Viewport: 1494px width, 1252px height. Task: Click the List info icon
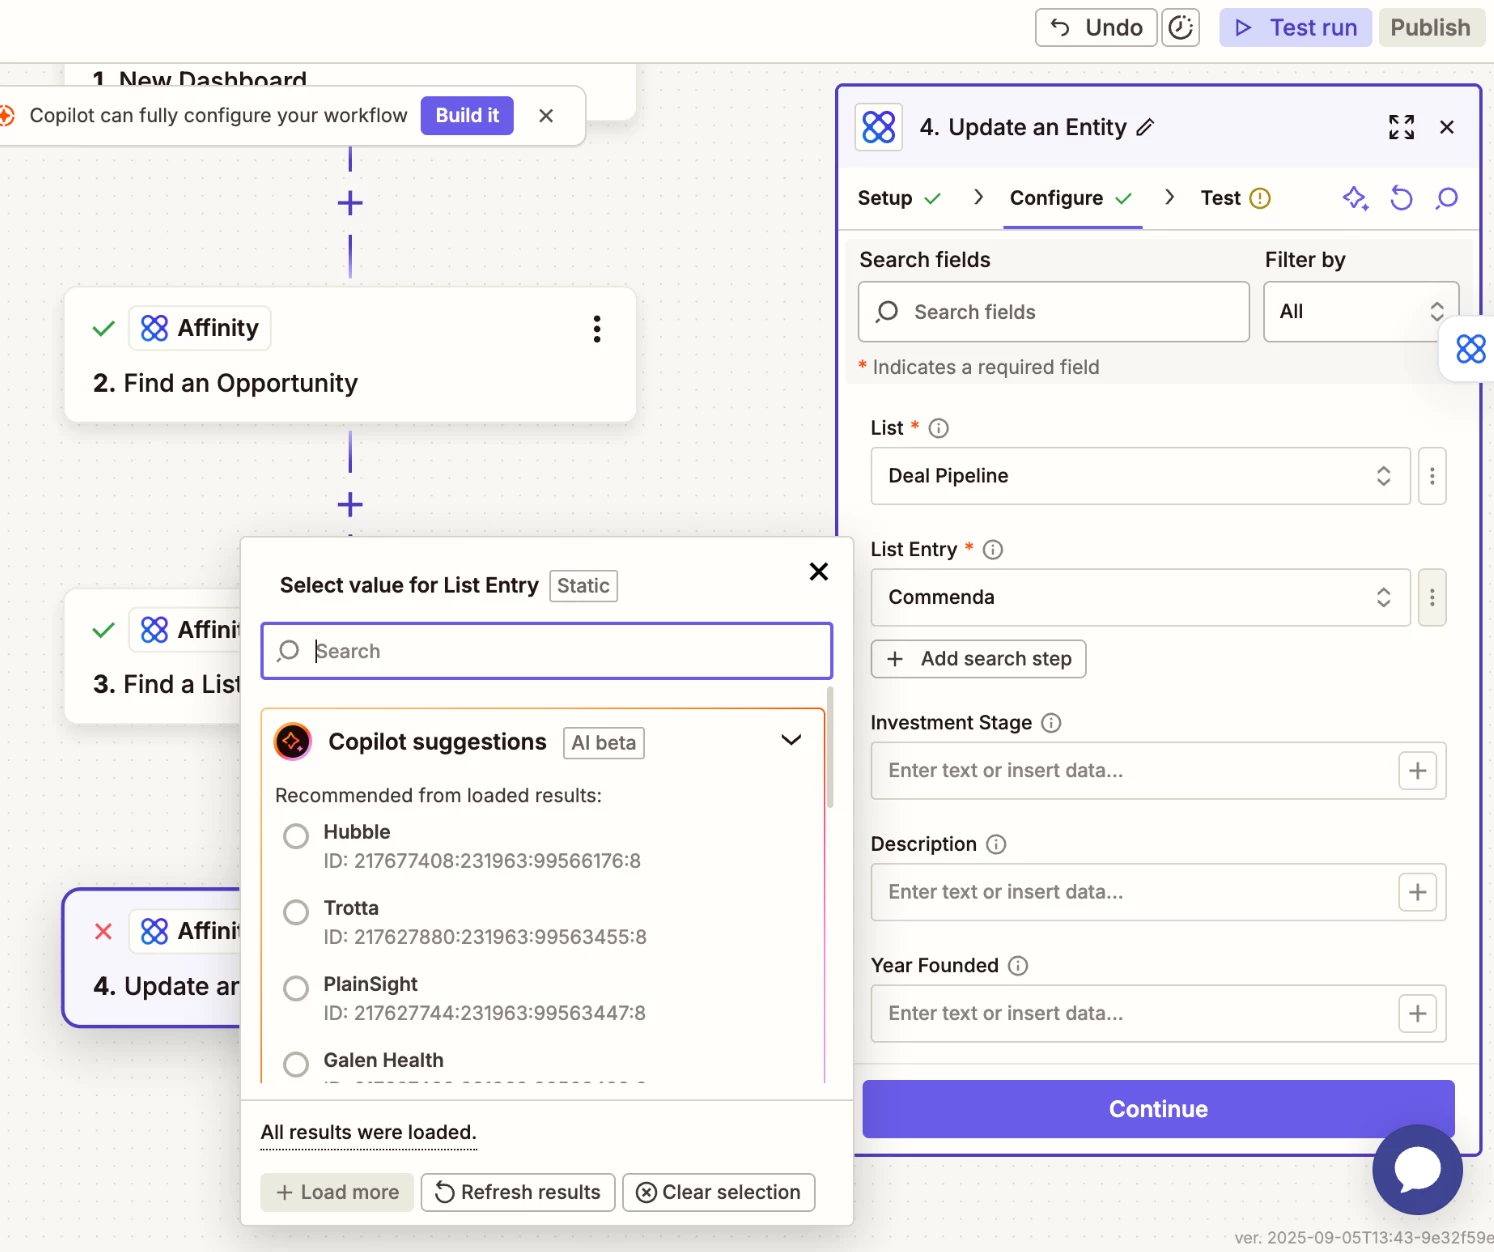click(x=938, y=428)
